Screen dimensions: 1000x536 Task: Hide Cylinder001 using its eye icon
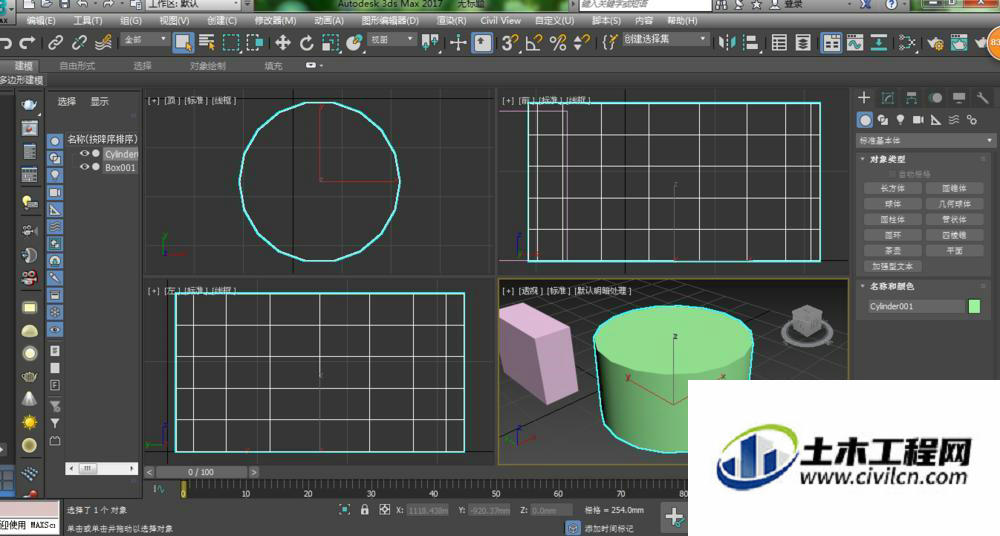pos(84,154)
